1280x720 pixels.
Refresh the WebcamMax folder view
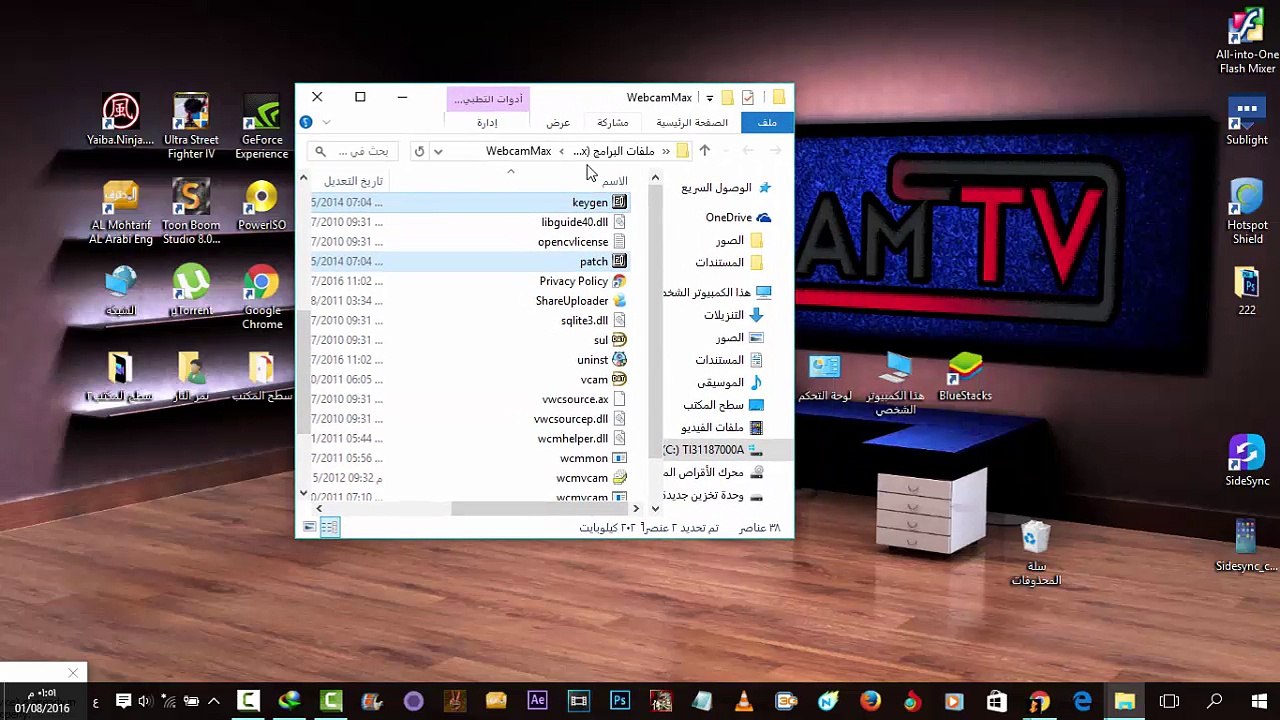pyautogui.click(x=419, y=151)
